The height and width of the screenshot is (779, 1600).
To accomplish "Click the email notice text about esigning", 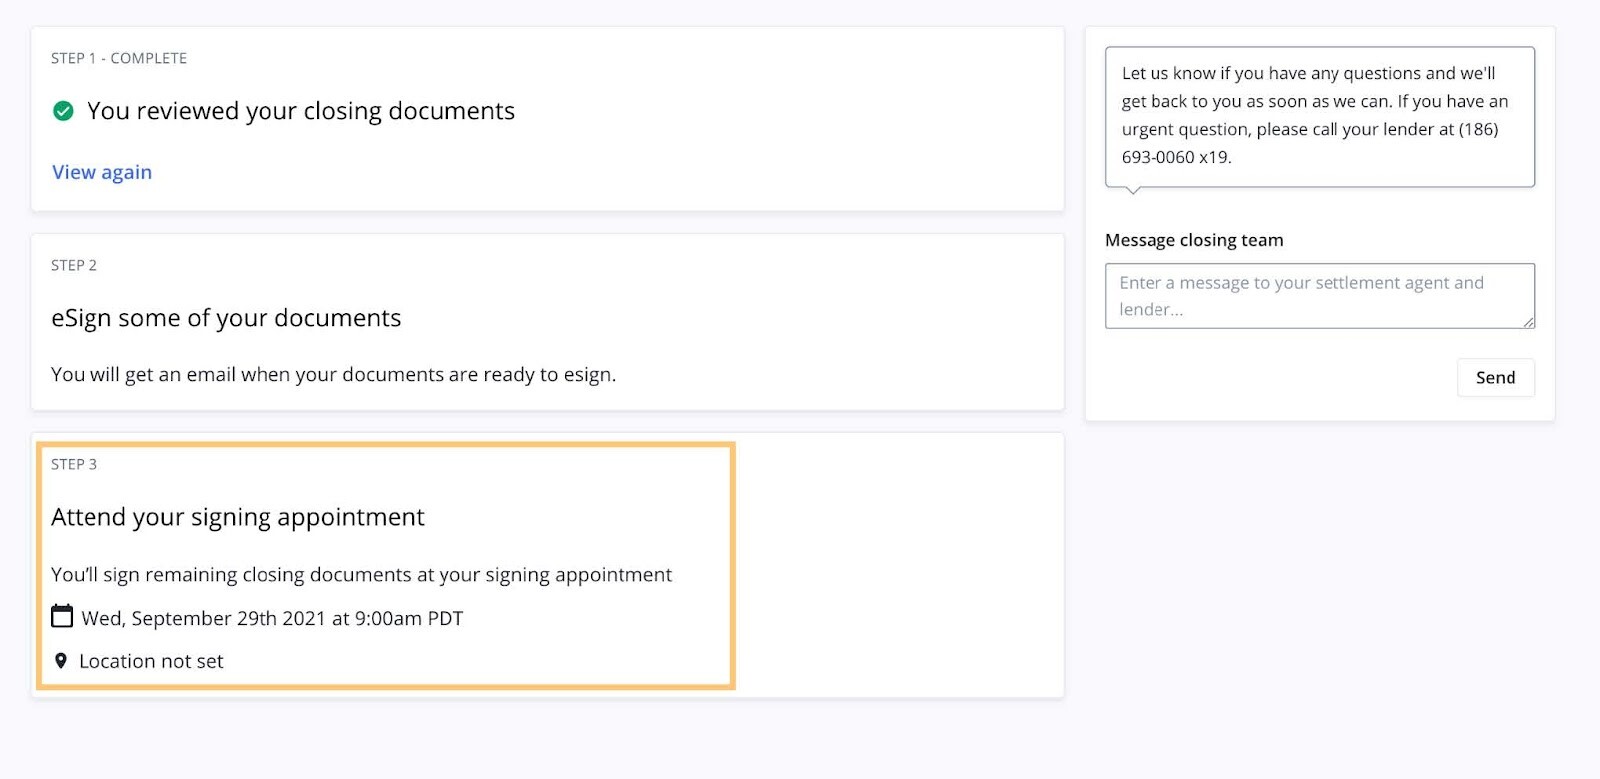I will point(333,374).
